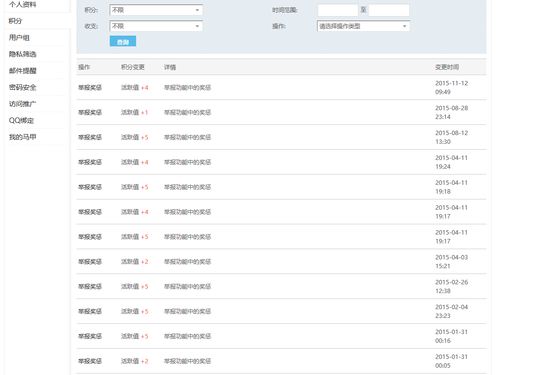Open the 访问推广 sidebar entry

point(22,104)
